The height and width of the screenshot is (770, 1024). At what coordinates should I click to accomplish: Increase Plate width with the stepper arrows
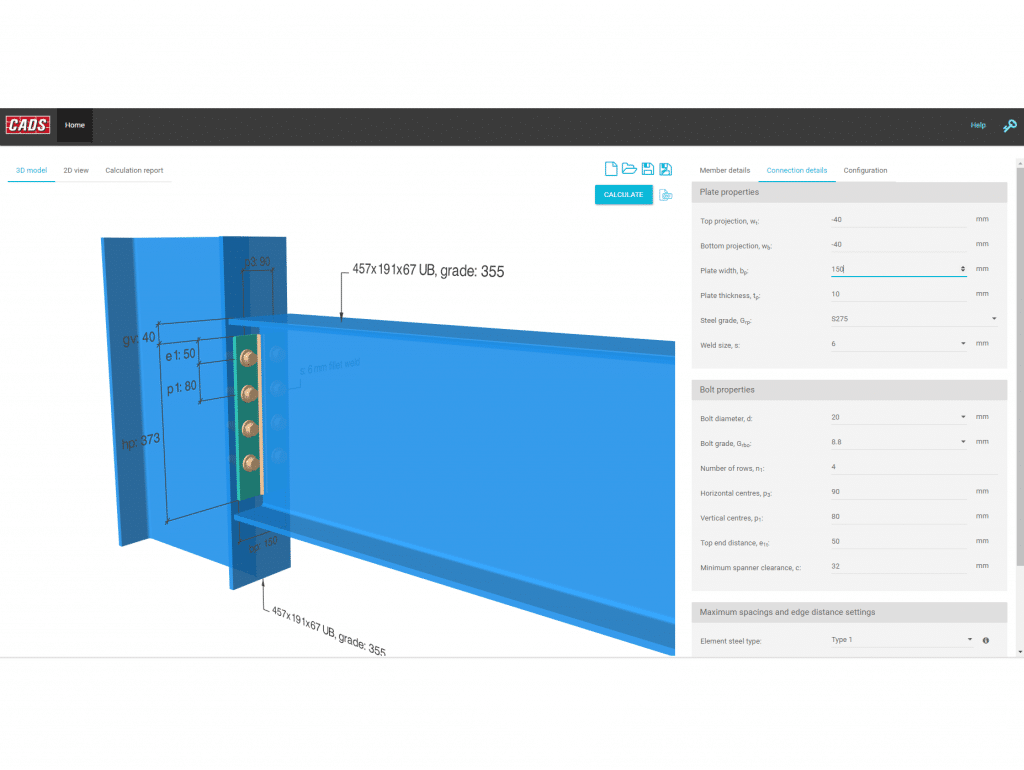[962, 268]
